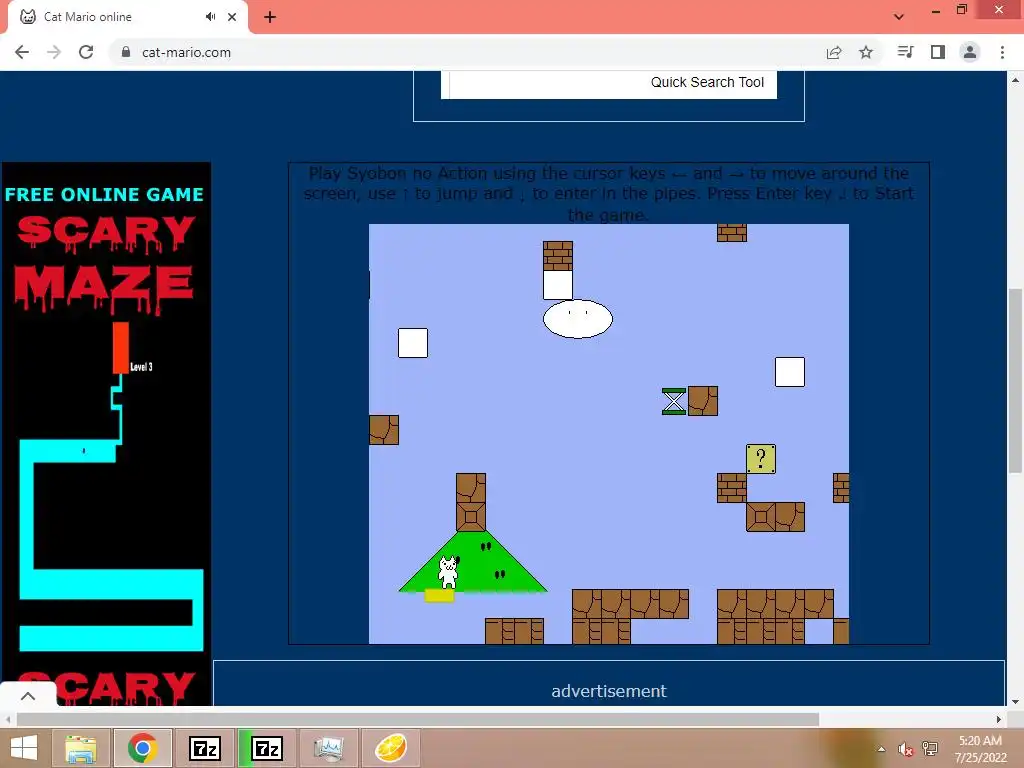Expand the tab search chevron
Image resolution: width=1024 pixels, height=768 pixels.
pos(899,17)
